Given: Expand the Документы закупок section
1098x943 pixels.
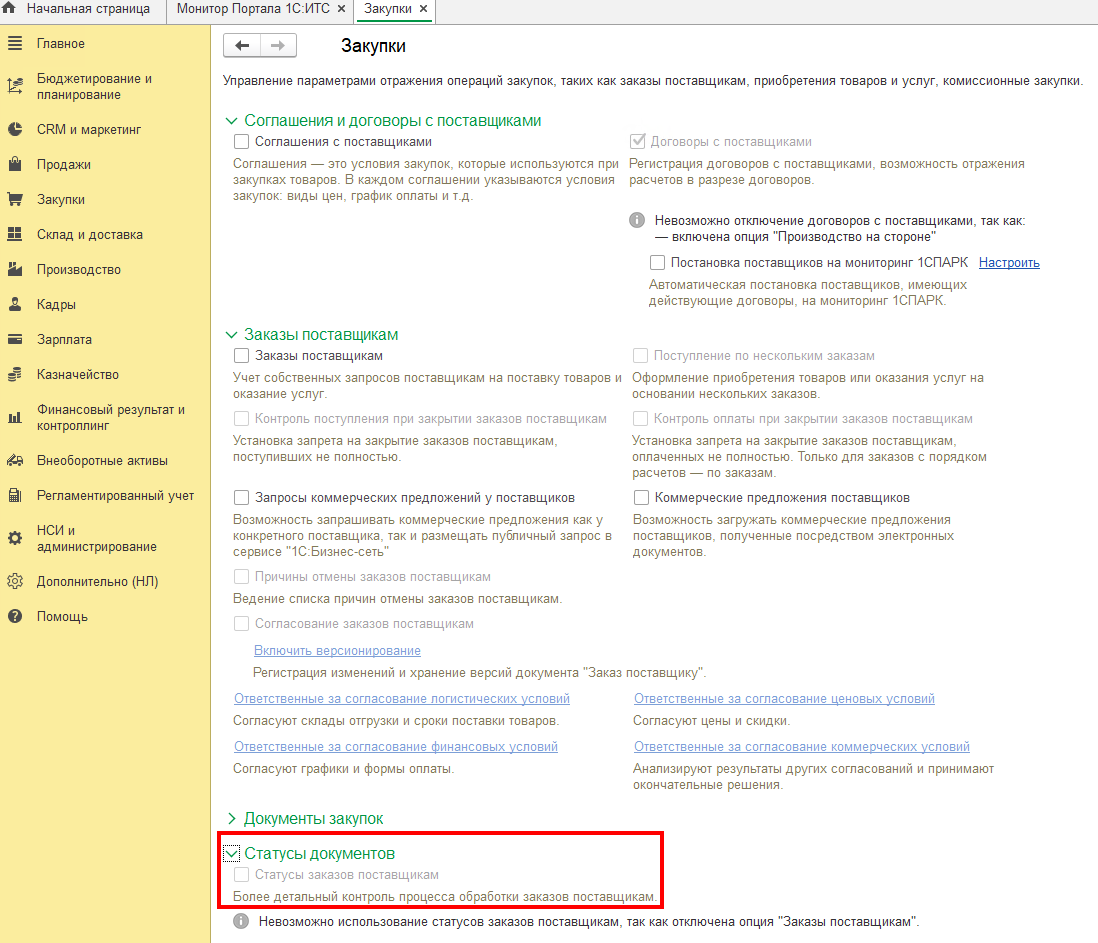Looking at the screenshot, I should click(231, 818).
